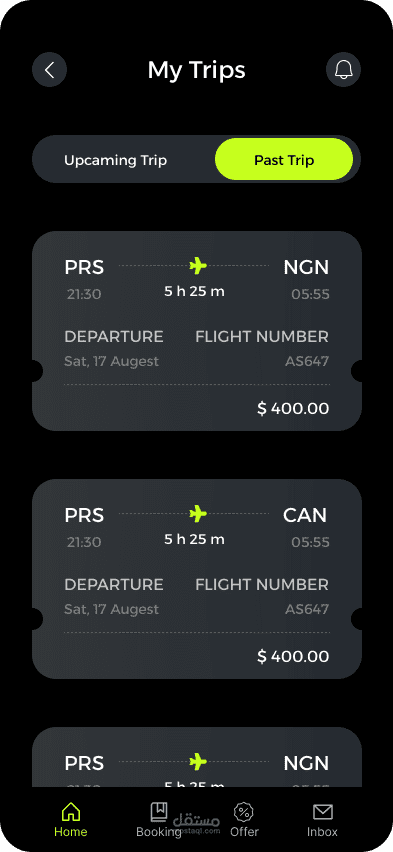Tap the airplane icon on PRS–CAN ticket
Screen dimensions: 393x852
(x=198, y=513)
